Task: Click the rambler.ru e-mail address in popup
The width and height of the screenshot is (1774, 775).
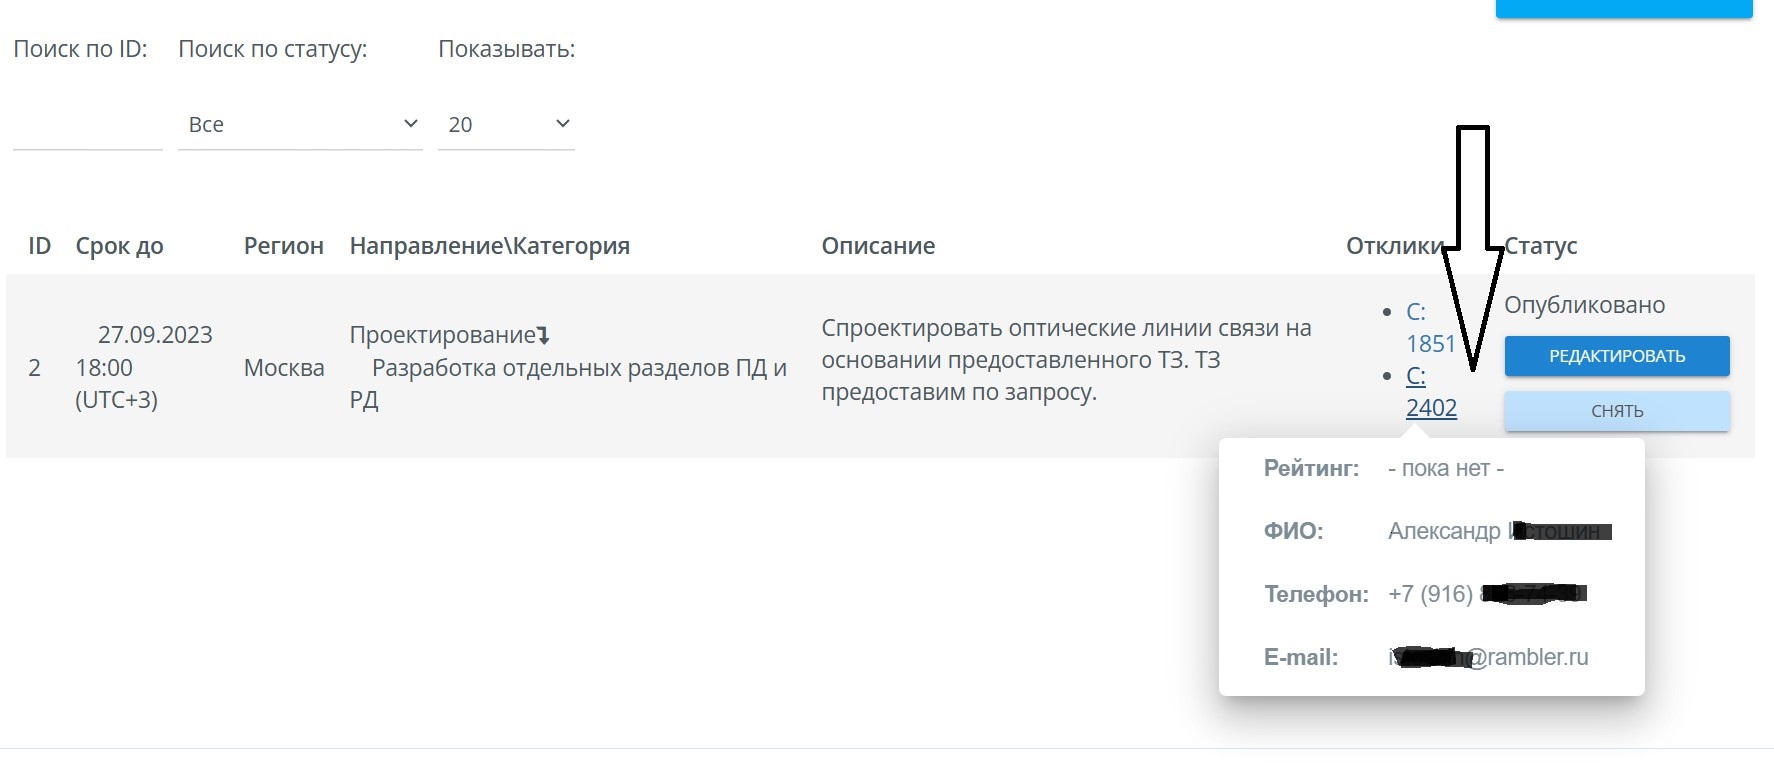Action: pos(1488,657)
